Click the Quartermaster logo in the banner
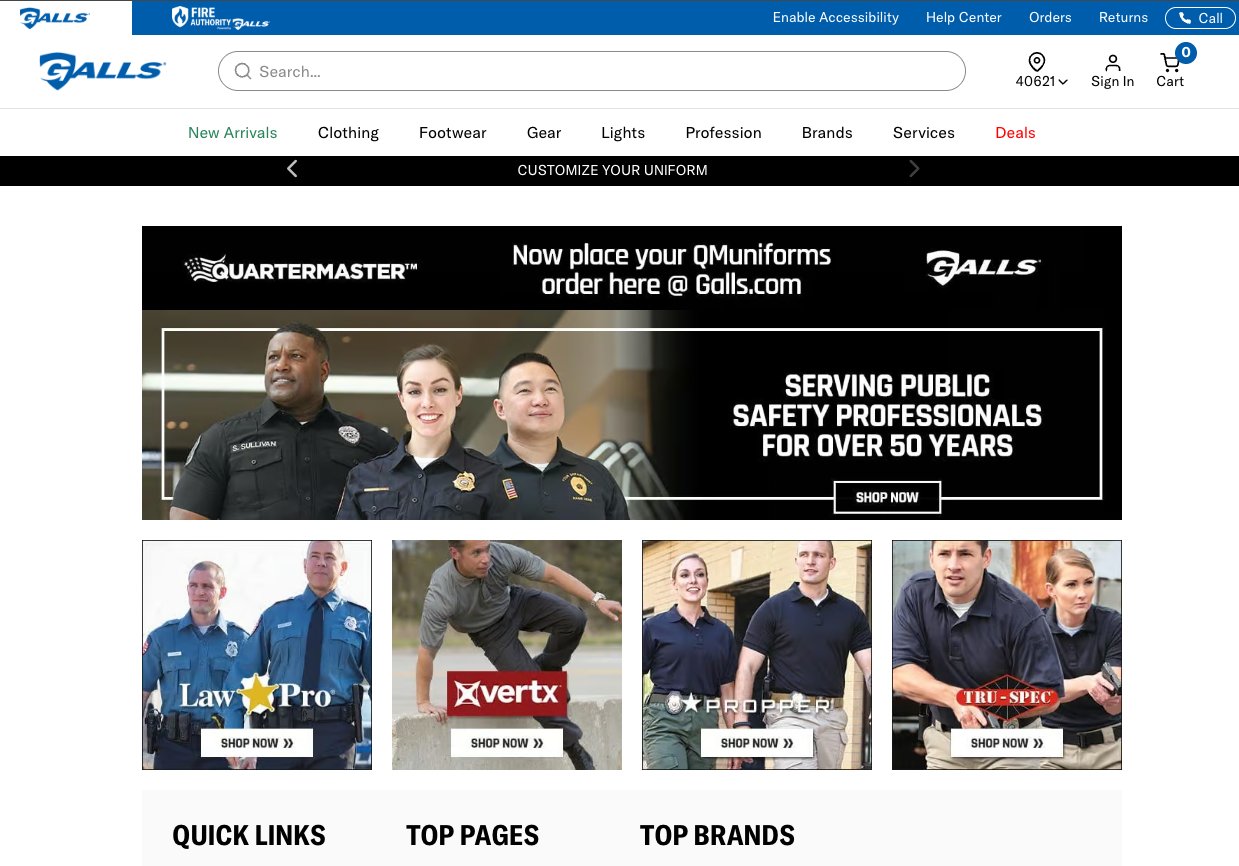Viewport: 1239px width, 866px height. 301,268
